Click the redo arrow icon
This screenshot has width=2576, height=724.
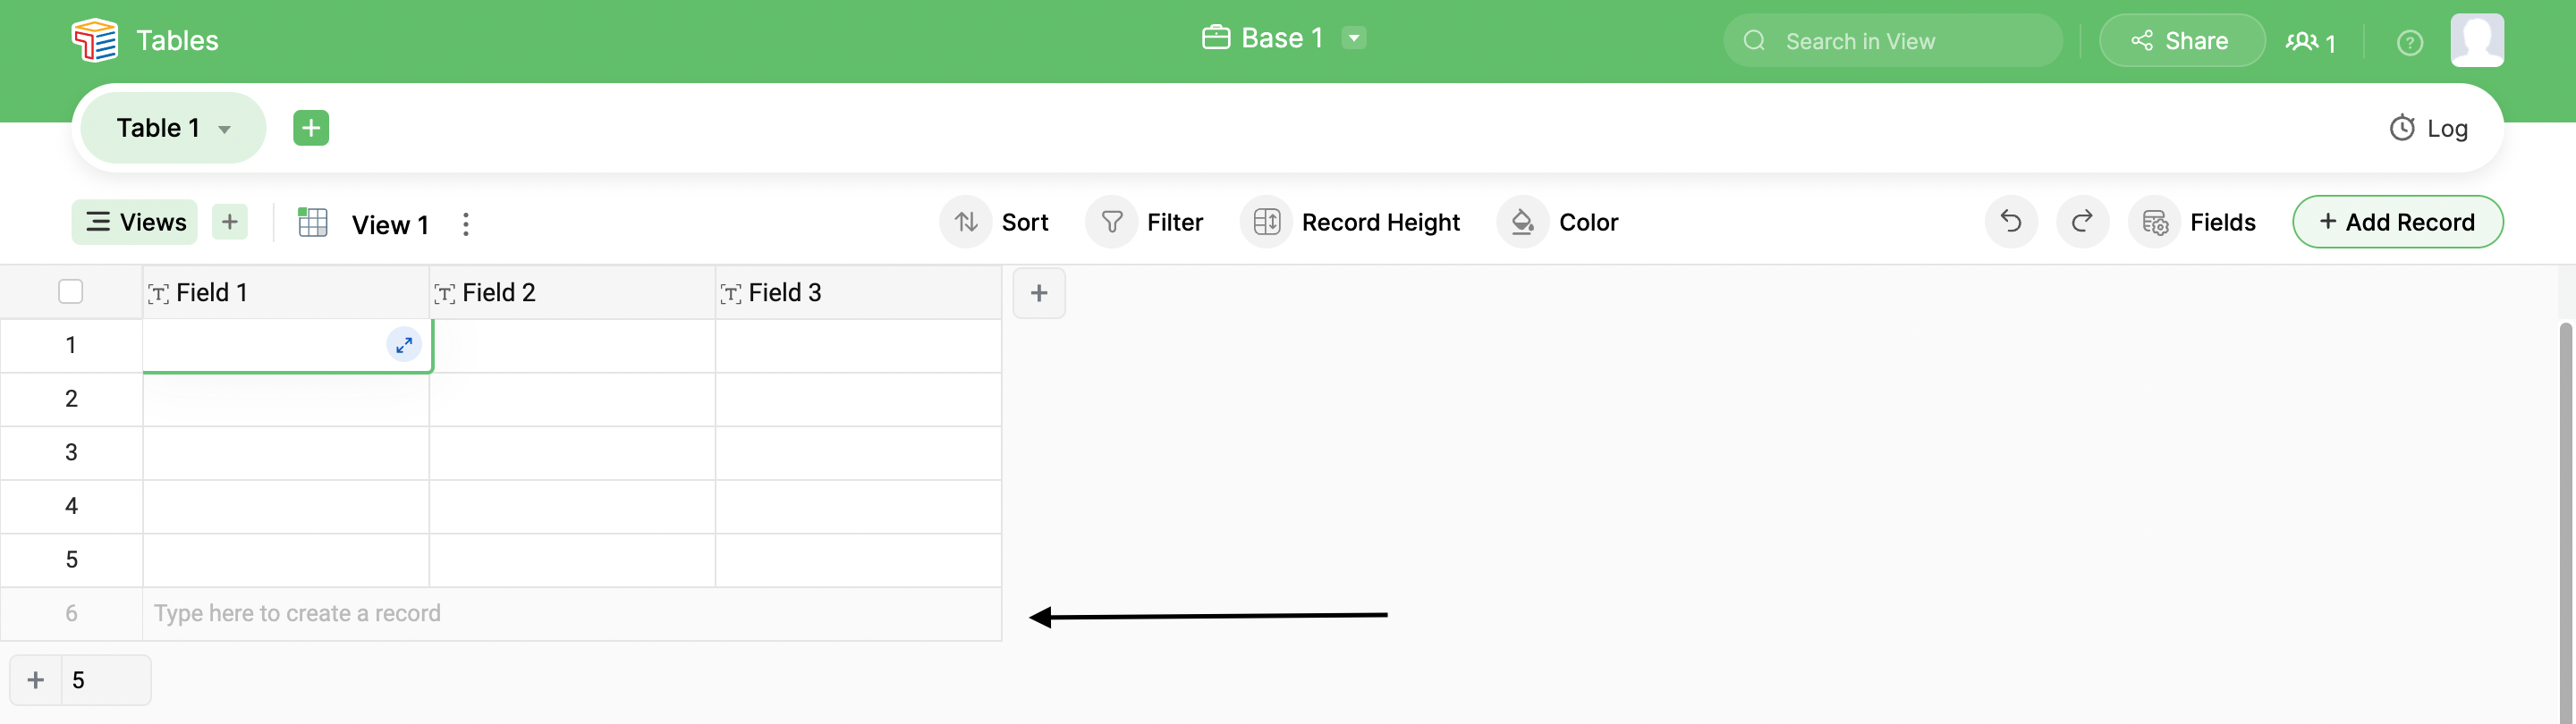click(2082, 222)
